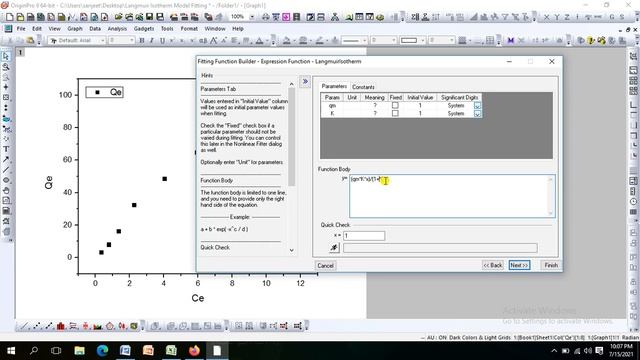Open Microsoft Edge from taskbar
This screenshot has width=640, height=360.
[x=102, y=351]
